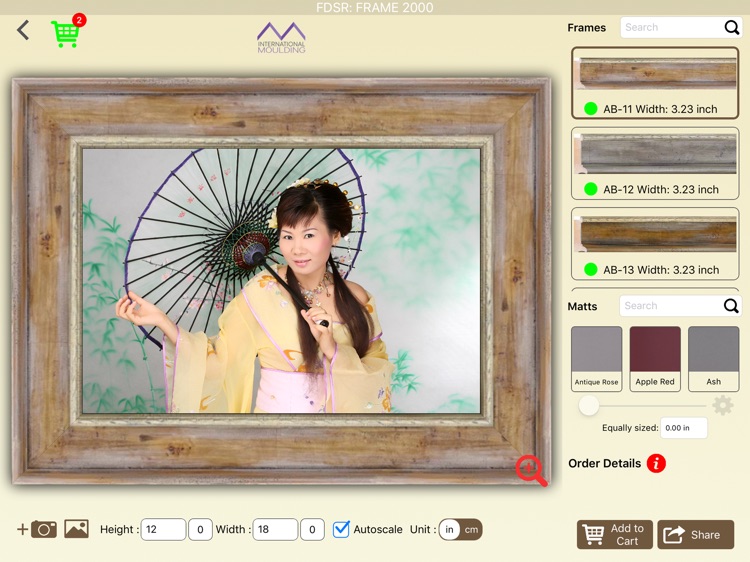Choose the Apple Red matt swatch

pyautogui.click(x=655, y=359)
